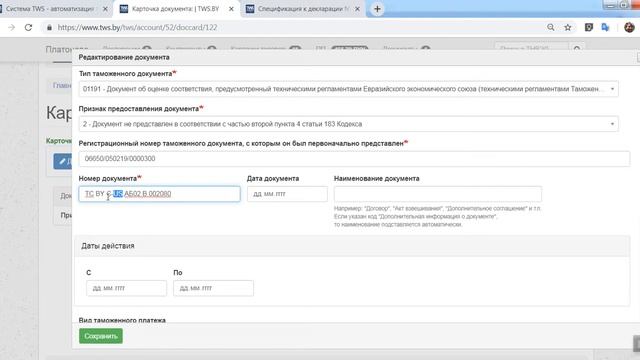Close the 'Карточка документа' tab
Image resolution: width=640 pixels, height=360 pixels.
(x=231, y=9)
